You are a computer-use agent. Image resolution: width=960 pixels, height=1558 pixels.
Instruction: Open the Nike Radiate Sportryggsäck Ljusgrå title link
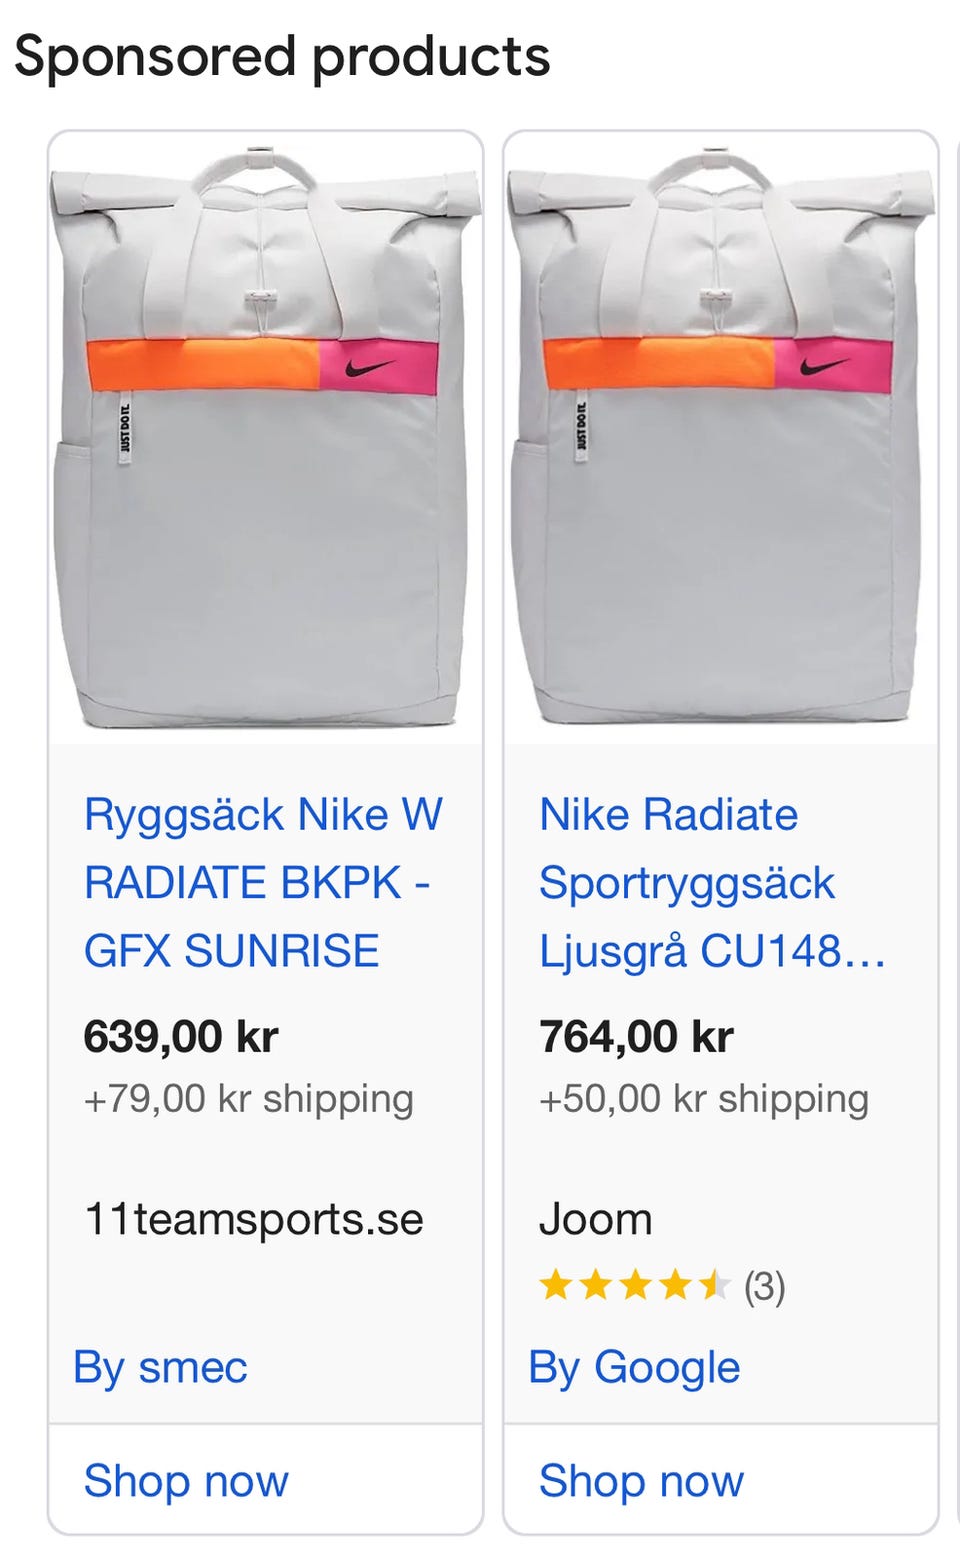coord(710,882)
